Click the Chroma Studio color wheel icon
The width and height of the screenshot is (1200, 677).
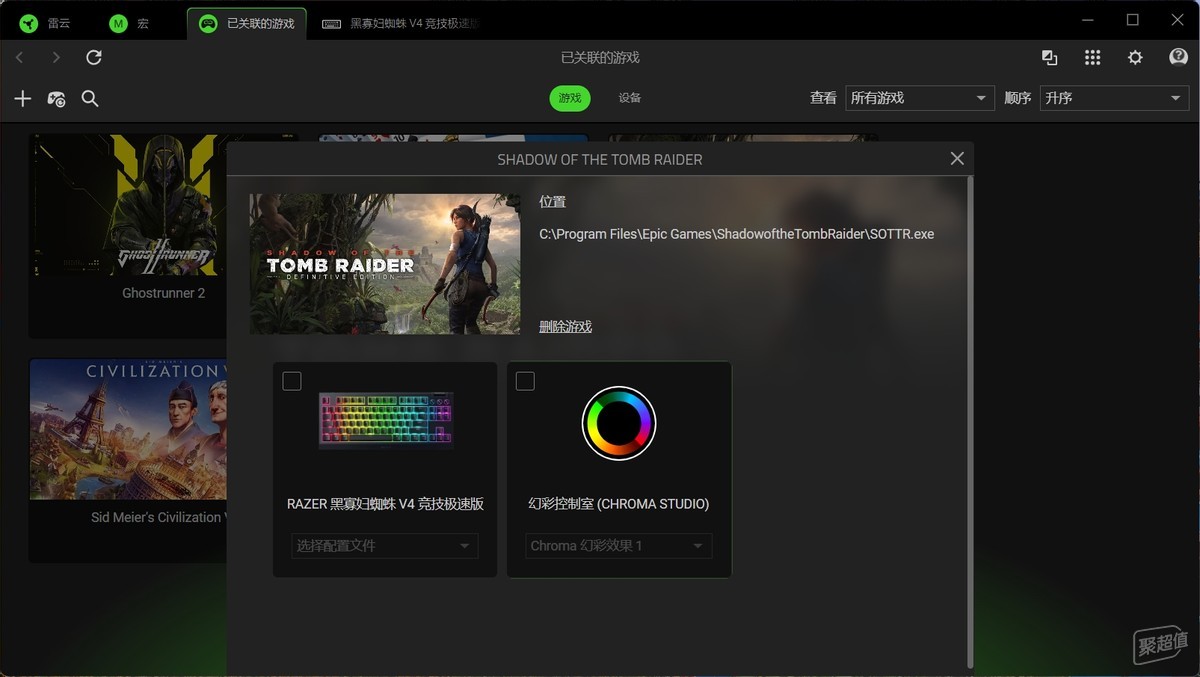(619, 423)
